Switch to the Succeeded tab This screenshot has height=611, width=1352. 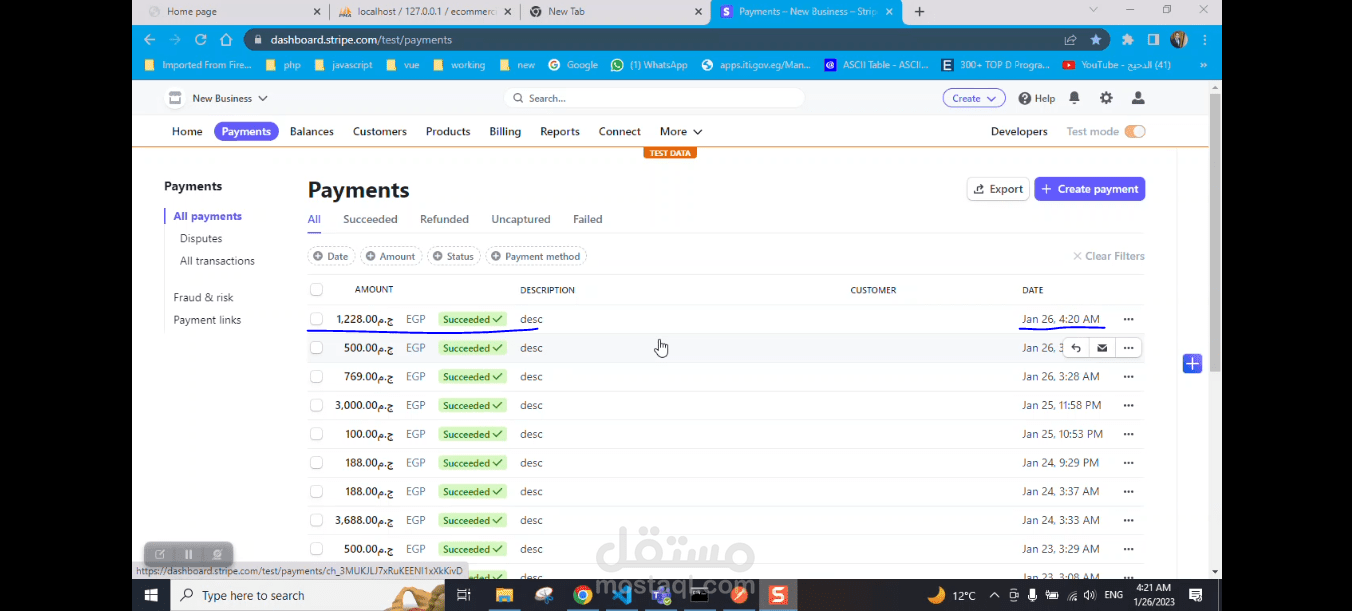(x=370, y=219)
